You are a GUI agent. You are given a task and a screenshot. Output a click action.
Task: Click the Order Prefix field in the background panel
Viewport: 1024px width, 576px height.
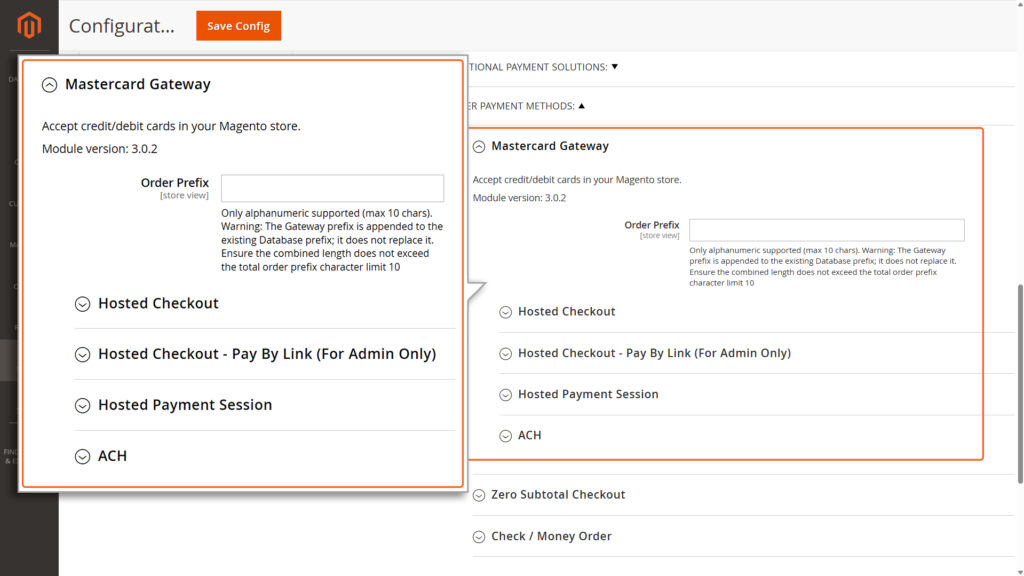826,229
